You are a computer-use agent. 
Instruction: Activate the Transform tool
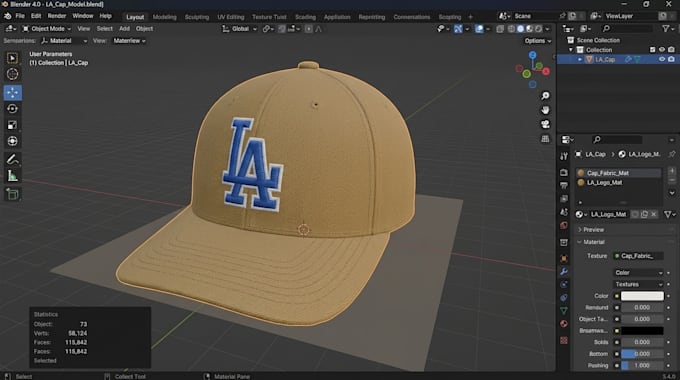point(12,141)
